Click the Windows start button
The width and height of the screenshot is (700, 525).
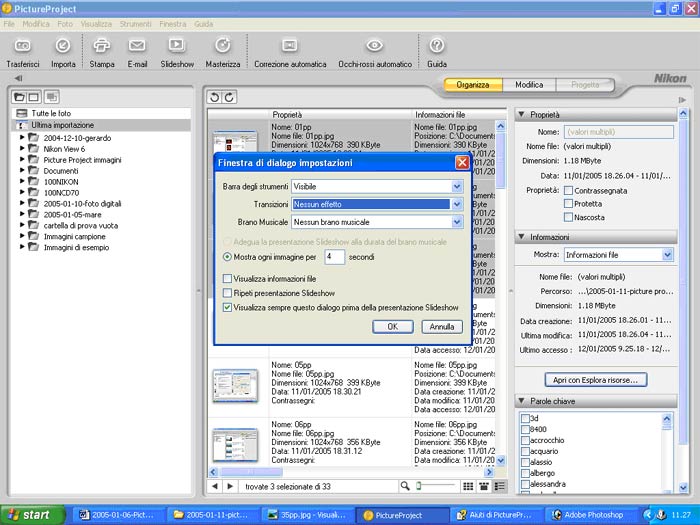click(32, 515)
